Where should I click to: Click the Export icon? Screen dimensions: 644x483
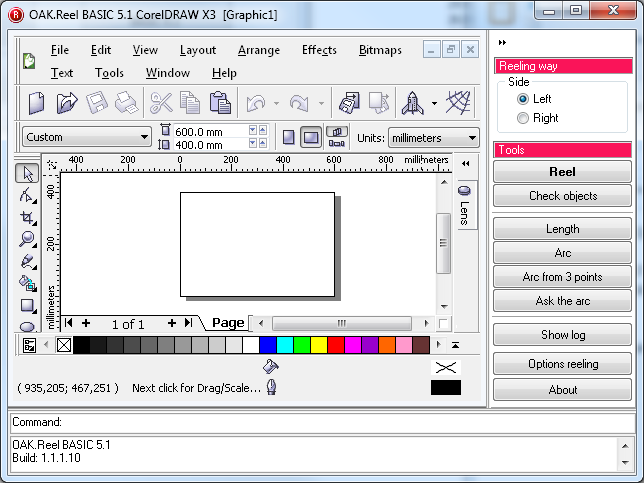(379, 103)
